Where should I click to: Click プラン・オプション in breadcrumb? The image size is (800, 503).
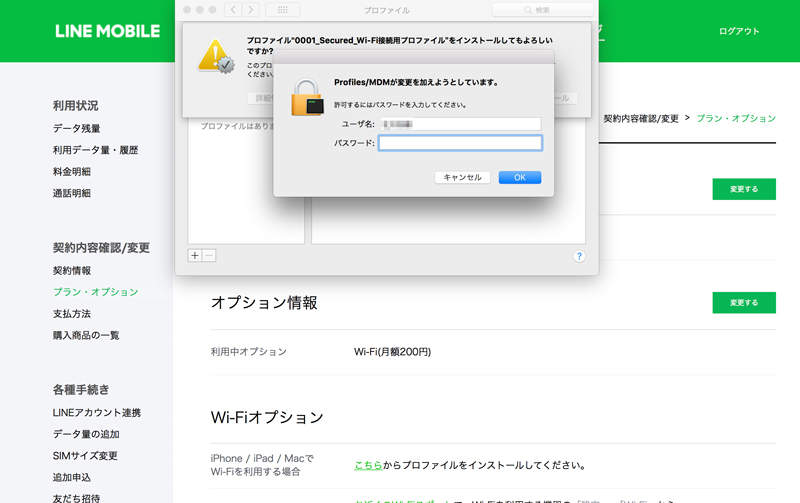(736, 118)
